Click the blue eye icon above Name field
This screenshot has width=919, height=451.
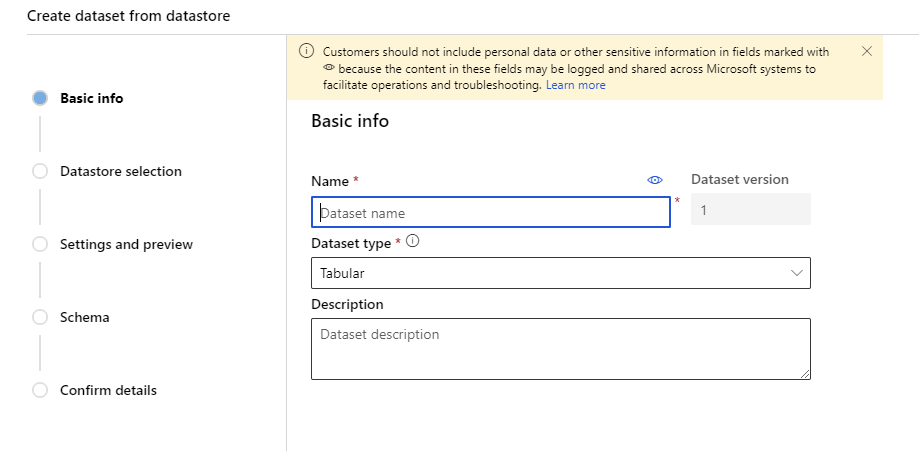point(655,180)
